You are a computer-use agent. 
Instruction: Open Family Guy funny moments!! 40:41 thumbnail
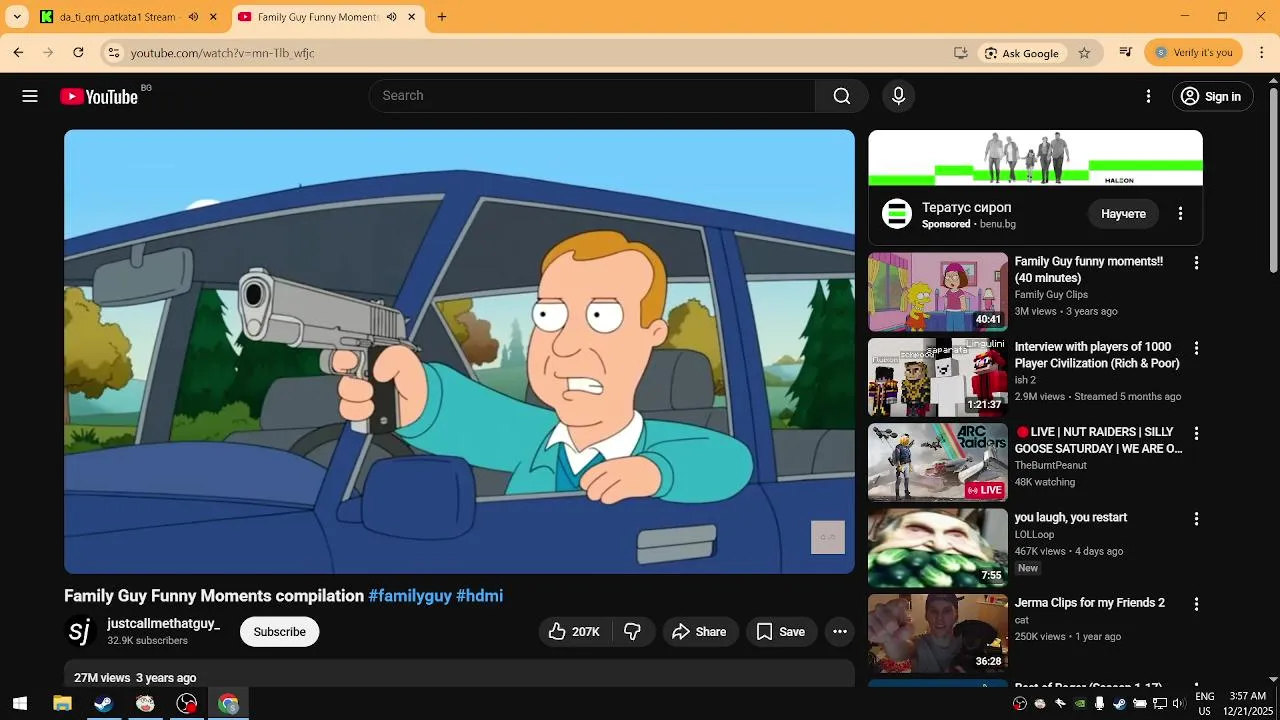tap(938, 292)
